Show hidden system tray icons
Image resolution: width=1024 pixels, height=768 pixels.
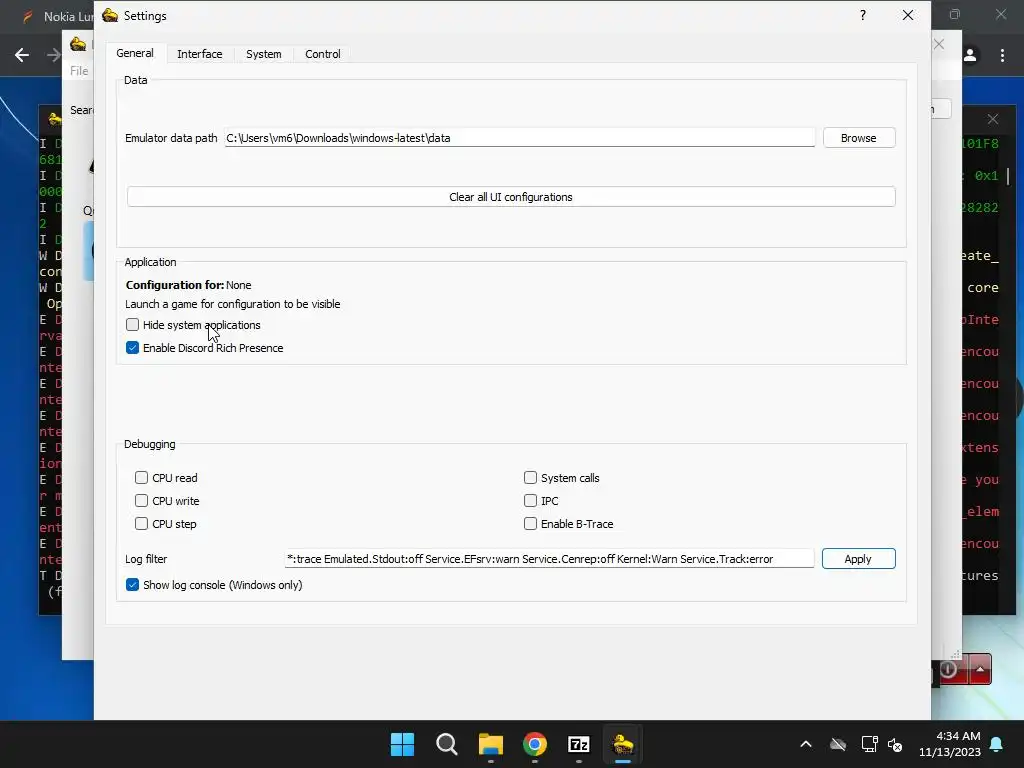point(806,744)
